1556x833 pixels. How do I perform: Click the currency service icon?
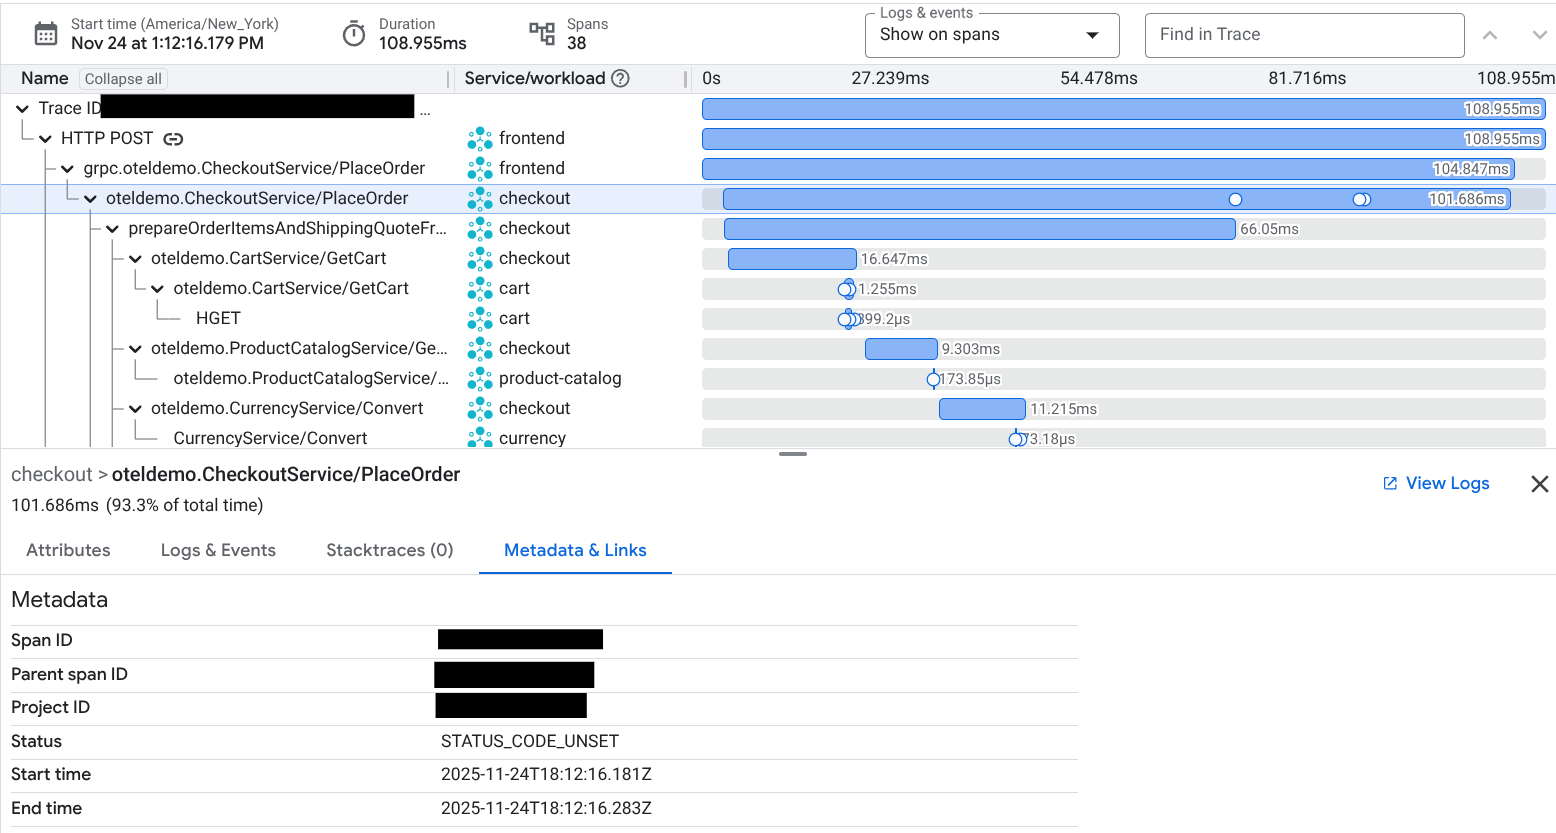(x=480, y=438)
